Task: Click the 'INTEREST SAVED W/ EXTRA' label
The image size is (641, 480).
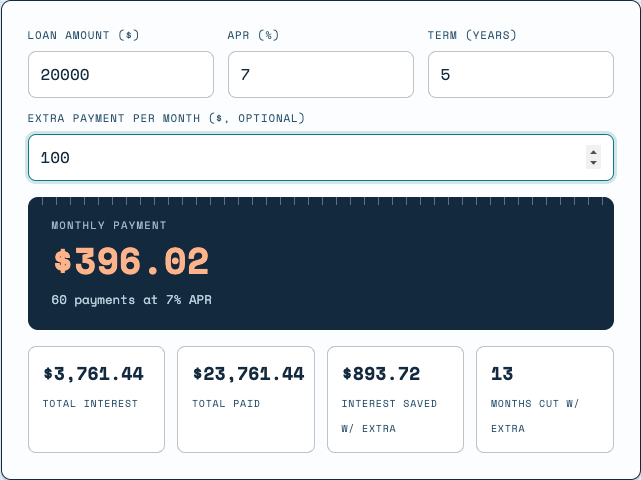Action: (389, 416)
